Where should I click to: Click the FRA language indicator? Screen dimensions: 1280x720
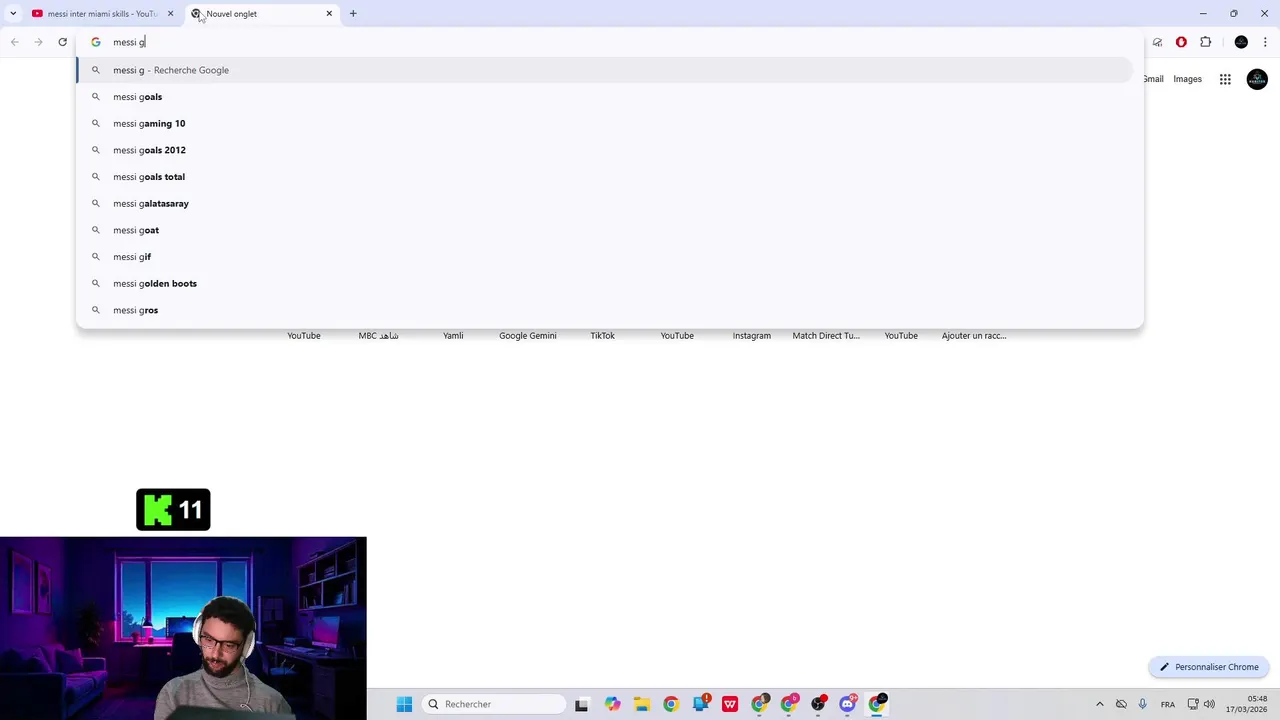pyautogui.click(x=1168, y=704)
